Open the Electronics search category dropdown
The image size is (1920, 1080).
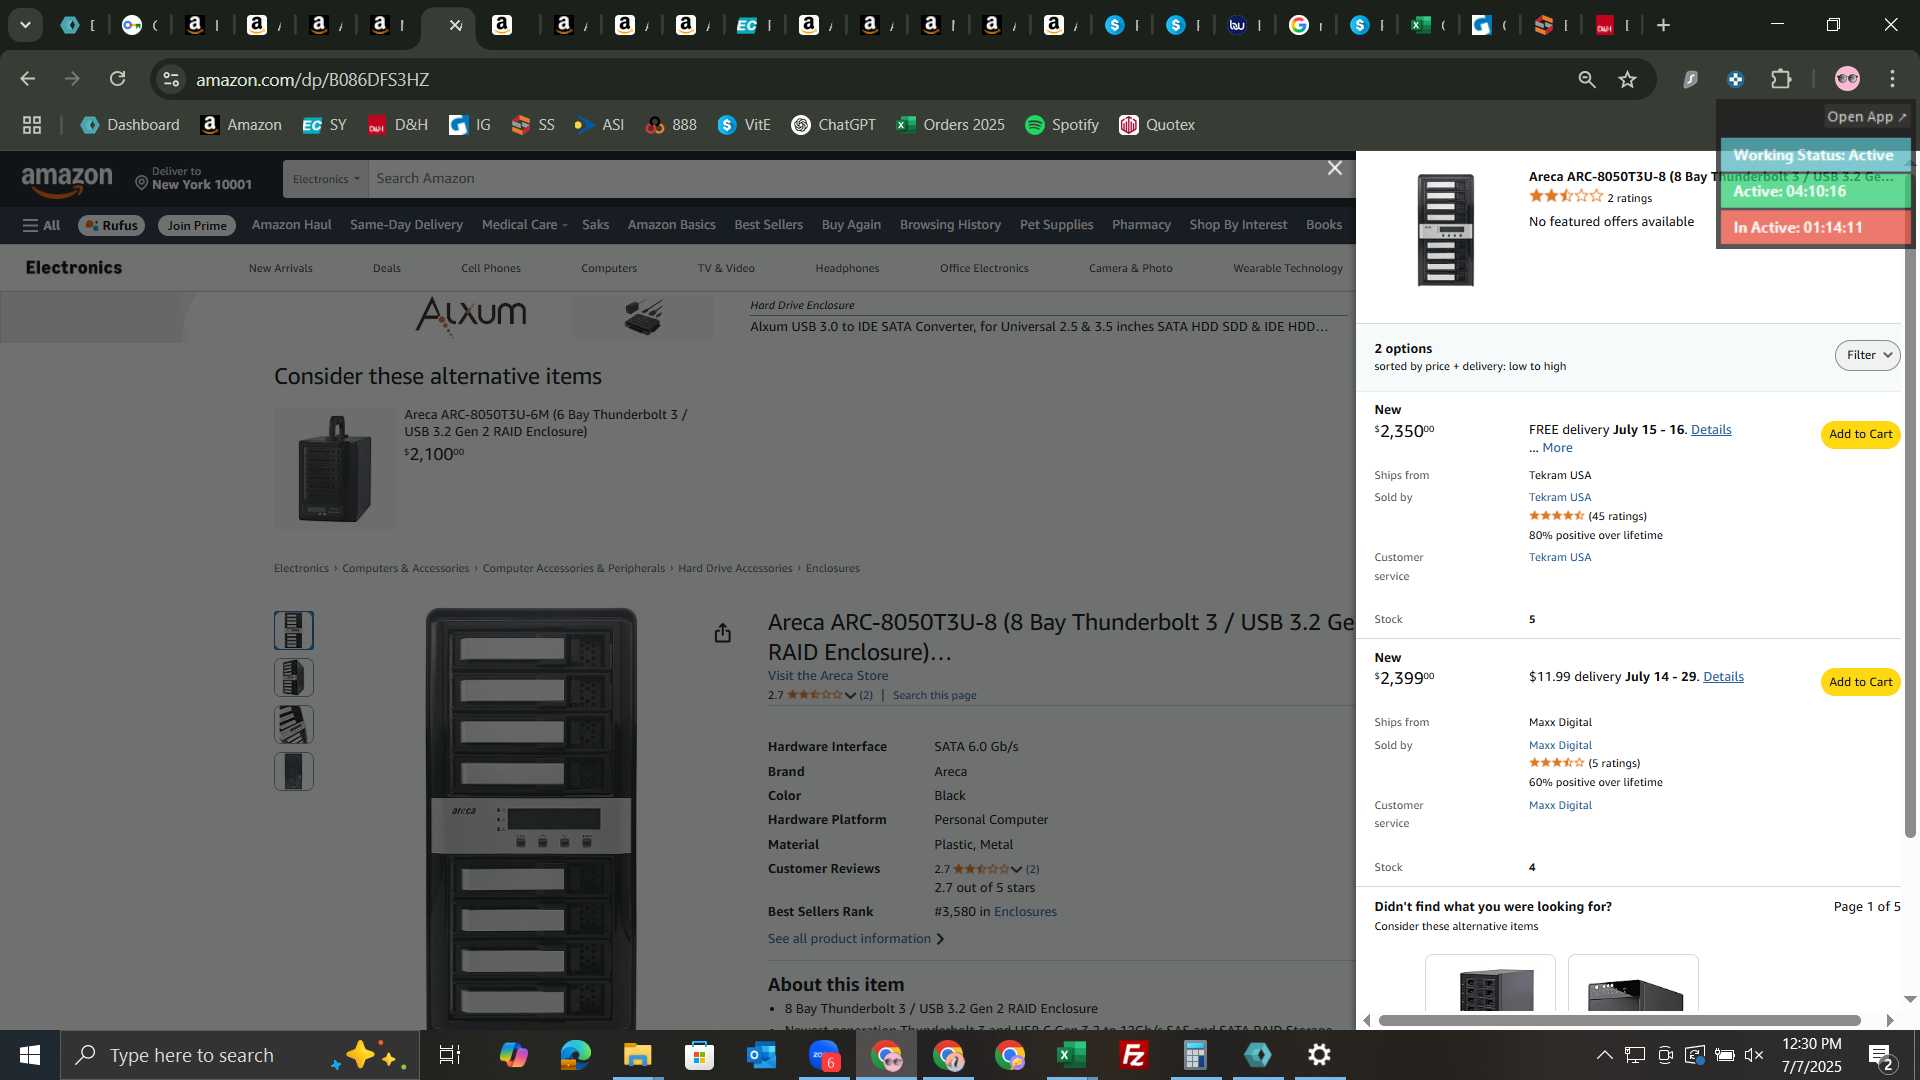tap(326, 179)
